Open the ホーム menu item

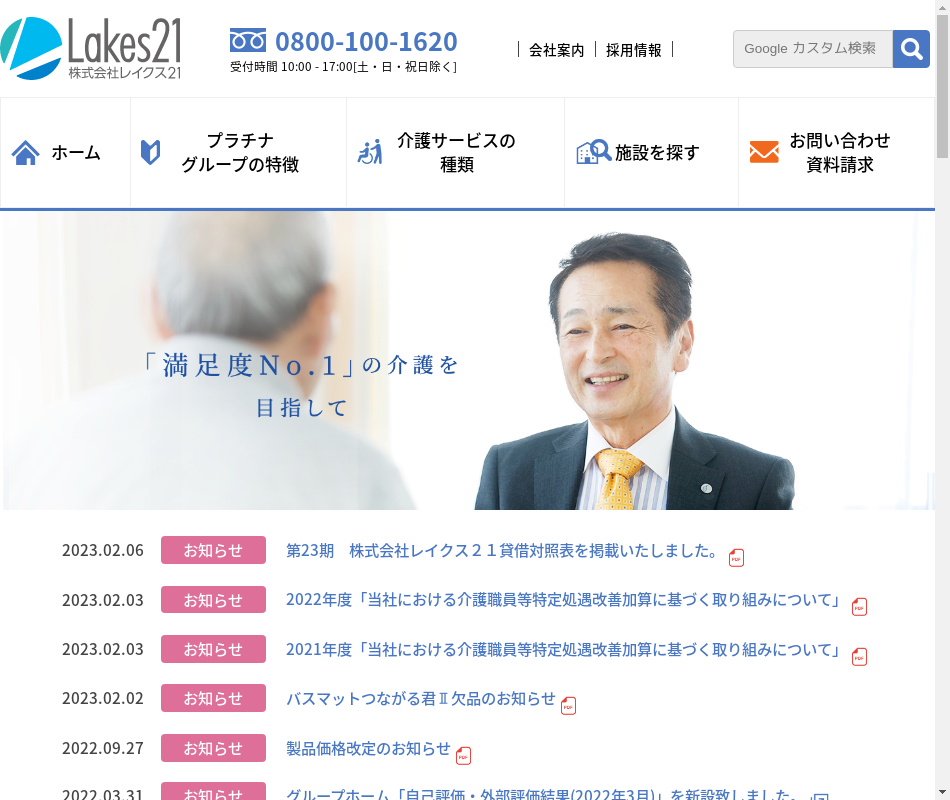click(x=65, y=153)
